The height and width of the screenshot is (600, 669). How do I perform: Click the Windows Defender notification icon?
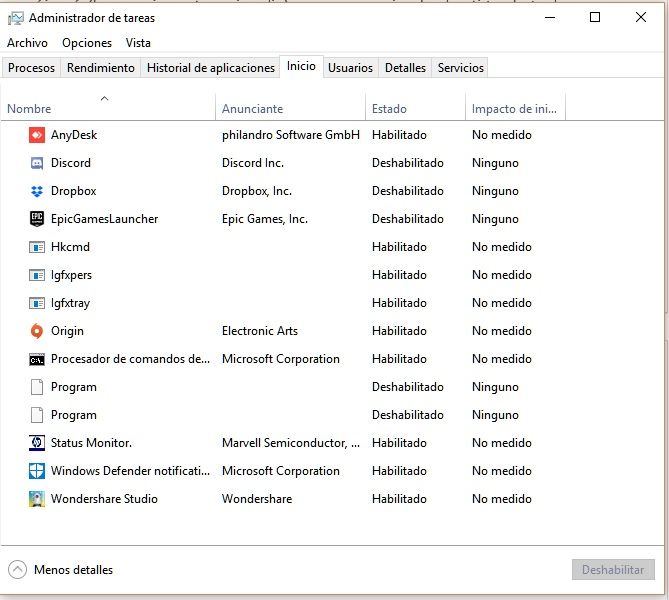click(x=37, y=471)
